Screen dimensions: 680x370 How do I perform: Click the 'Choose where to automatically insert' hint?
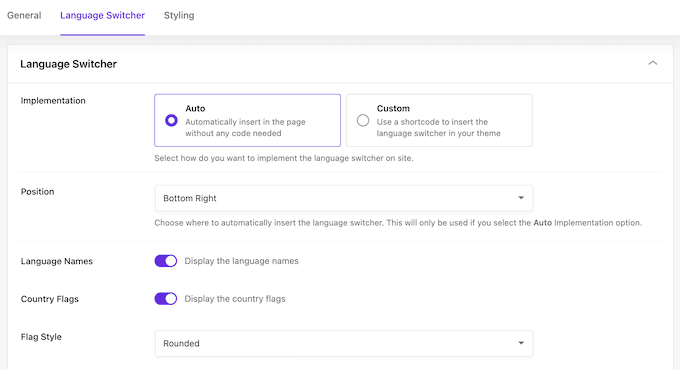(398, 223)
